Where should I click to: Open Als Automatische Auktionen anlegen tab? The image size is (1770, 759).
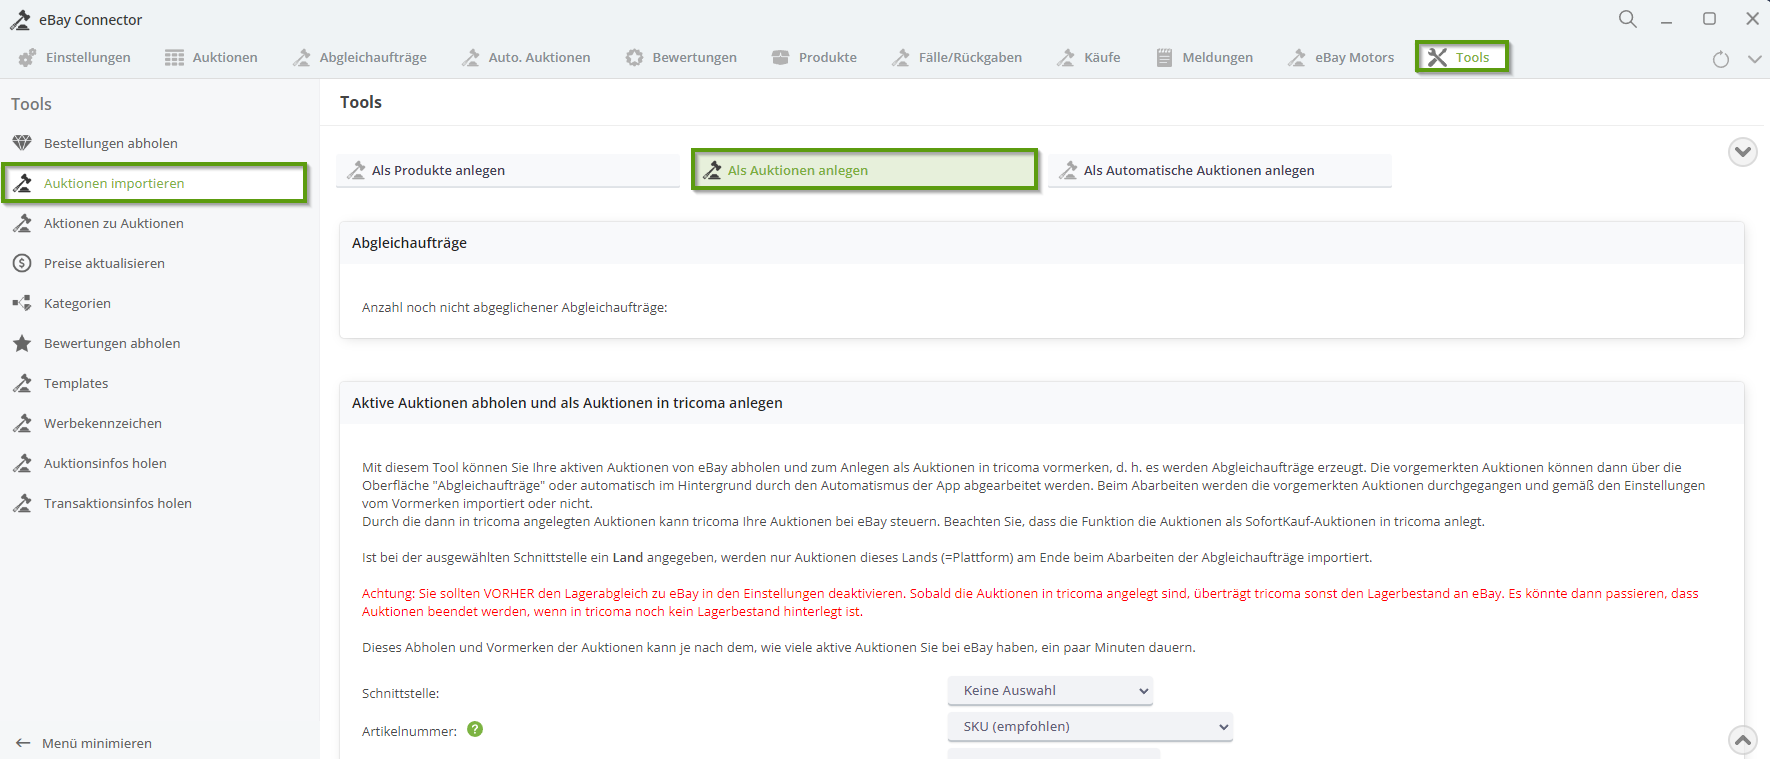(x=1220, y=170)
